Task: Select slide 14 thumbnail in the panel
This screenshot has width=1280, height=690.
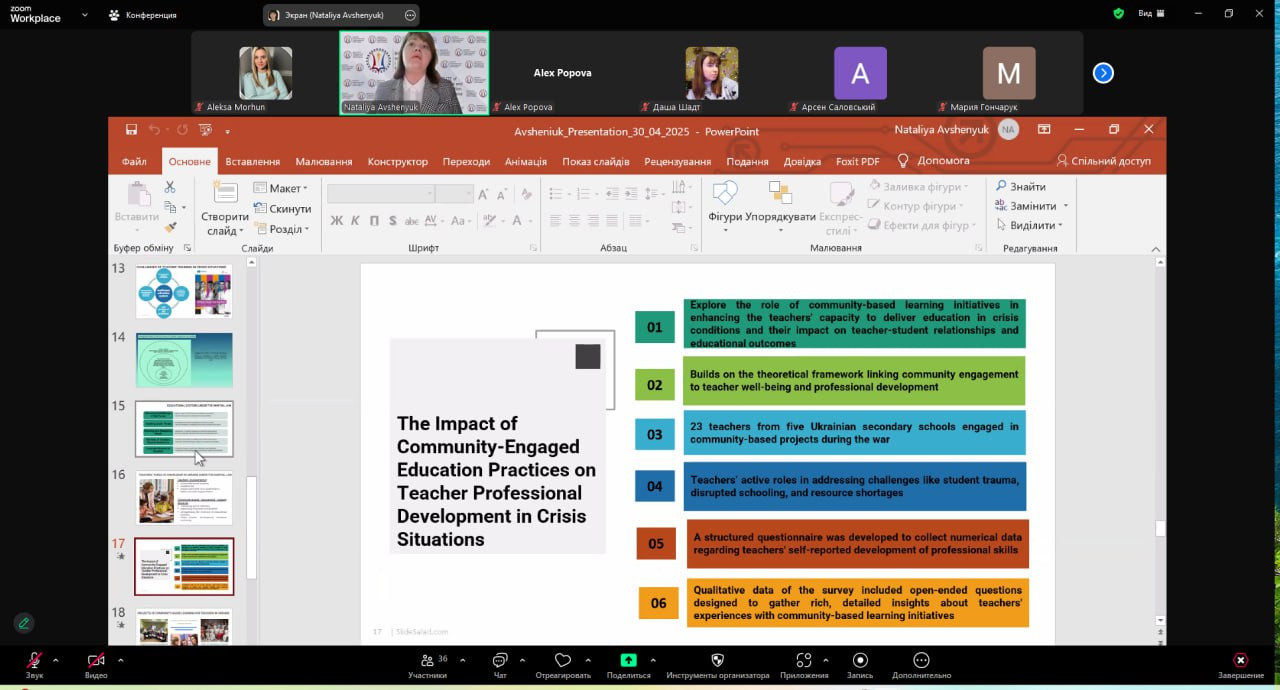Action: pyautogui.click(x=184, y=360)
